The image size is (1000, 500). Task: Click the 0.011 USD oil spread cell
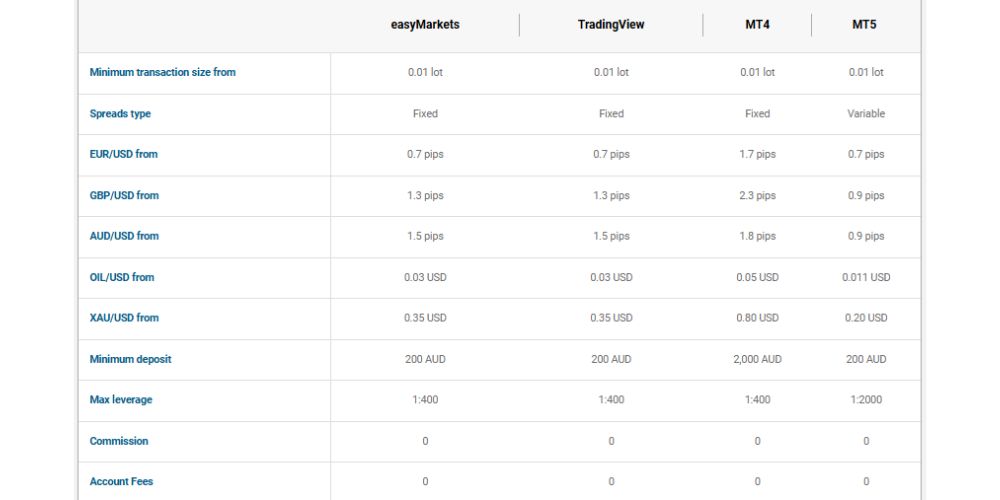(x=866, y=277)
